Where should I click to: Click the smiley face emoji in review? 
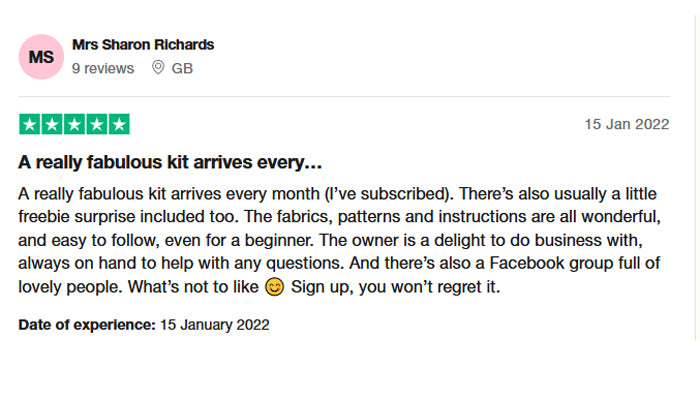coord(275,288)
